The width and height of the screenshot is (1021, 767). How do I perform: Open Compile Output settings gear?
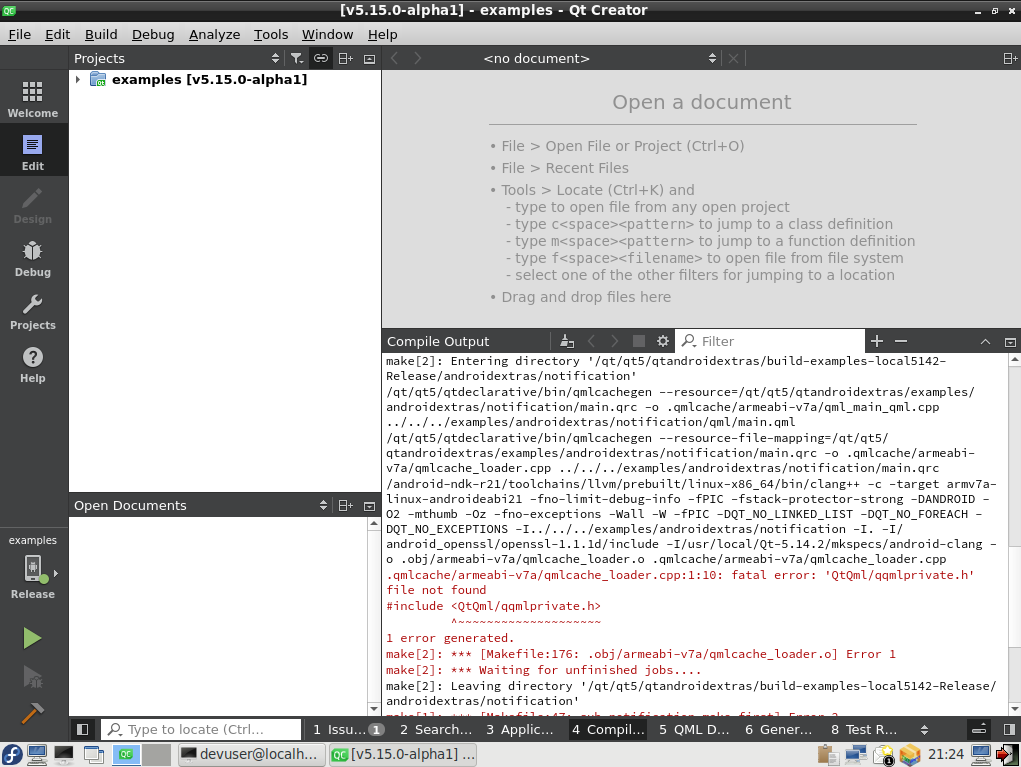point(663,341)
